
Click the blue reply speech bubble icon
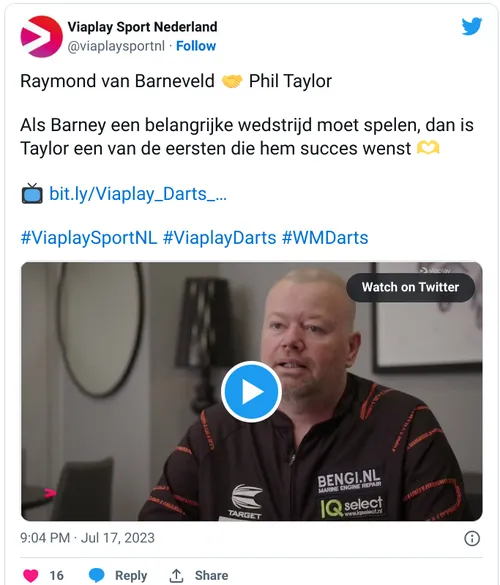[x=97, y=575]
